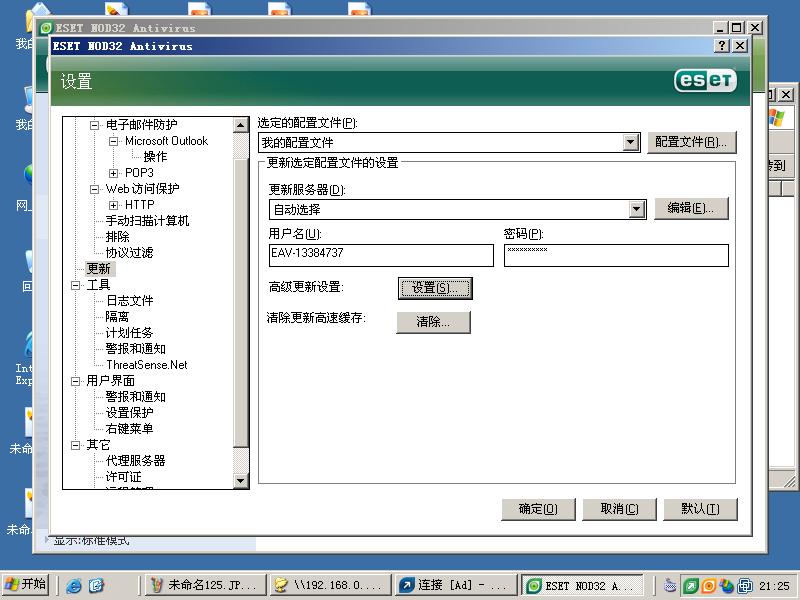Open the green ESET taskbar notification icon
Viewport: 800px width, 600px height.
click(690, 585)
